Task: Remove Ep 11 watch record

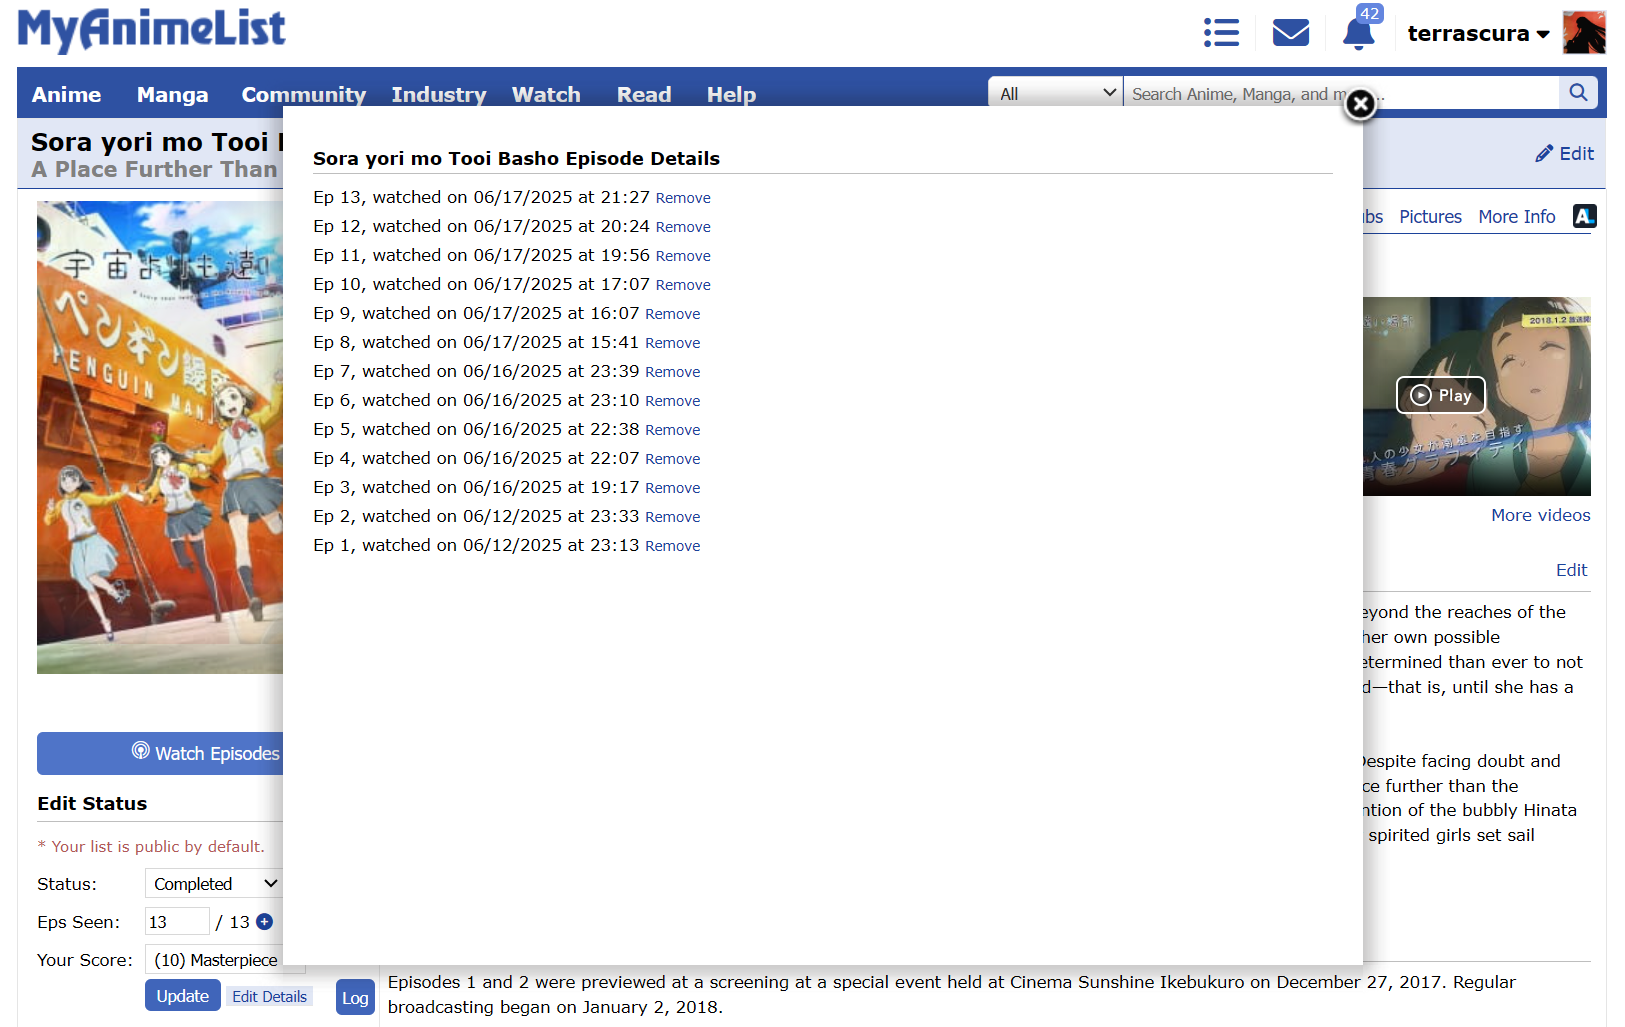Action: click(x=683, y=256)
